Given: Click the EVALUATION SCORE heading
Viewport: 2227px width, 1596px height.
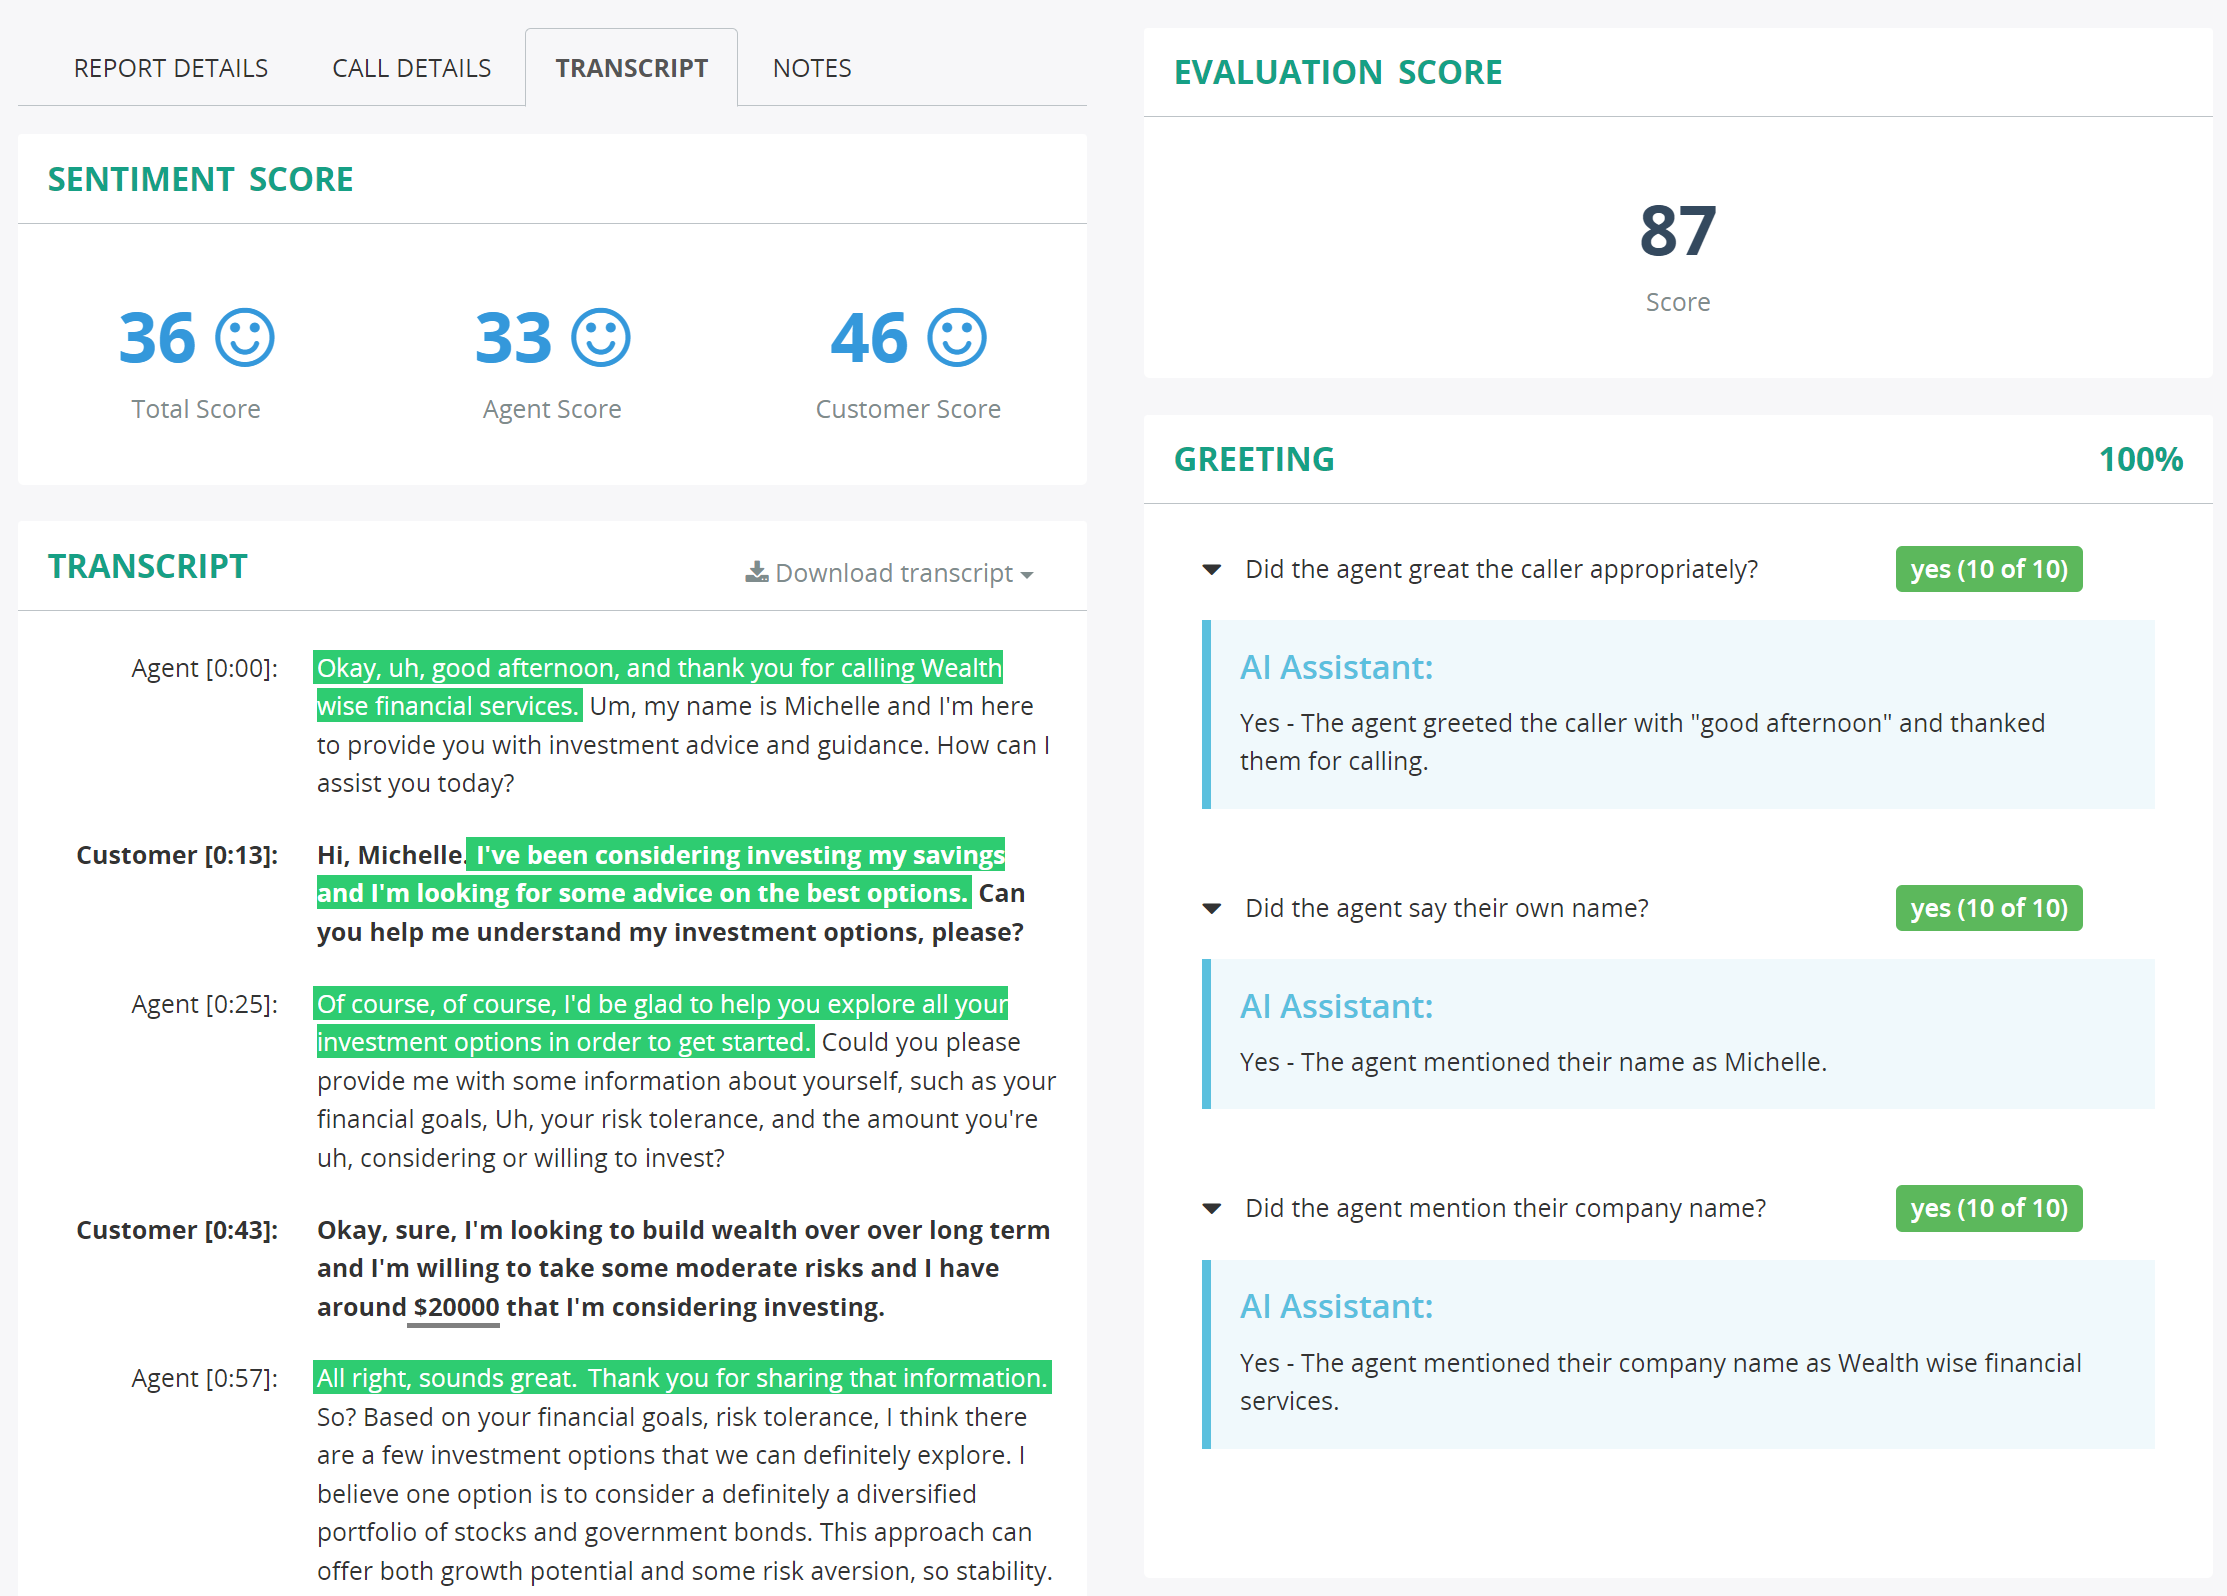Looking at the screenshot, I should point(1339,71).
